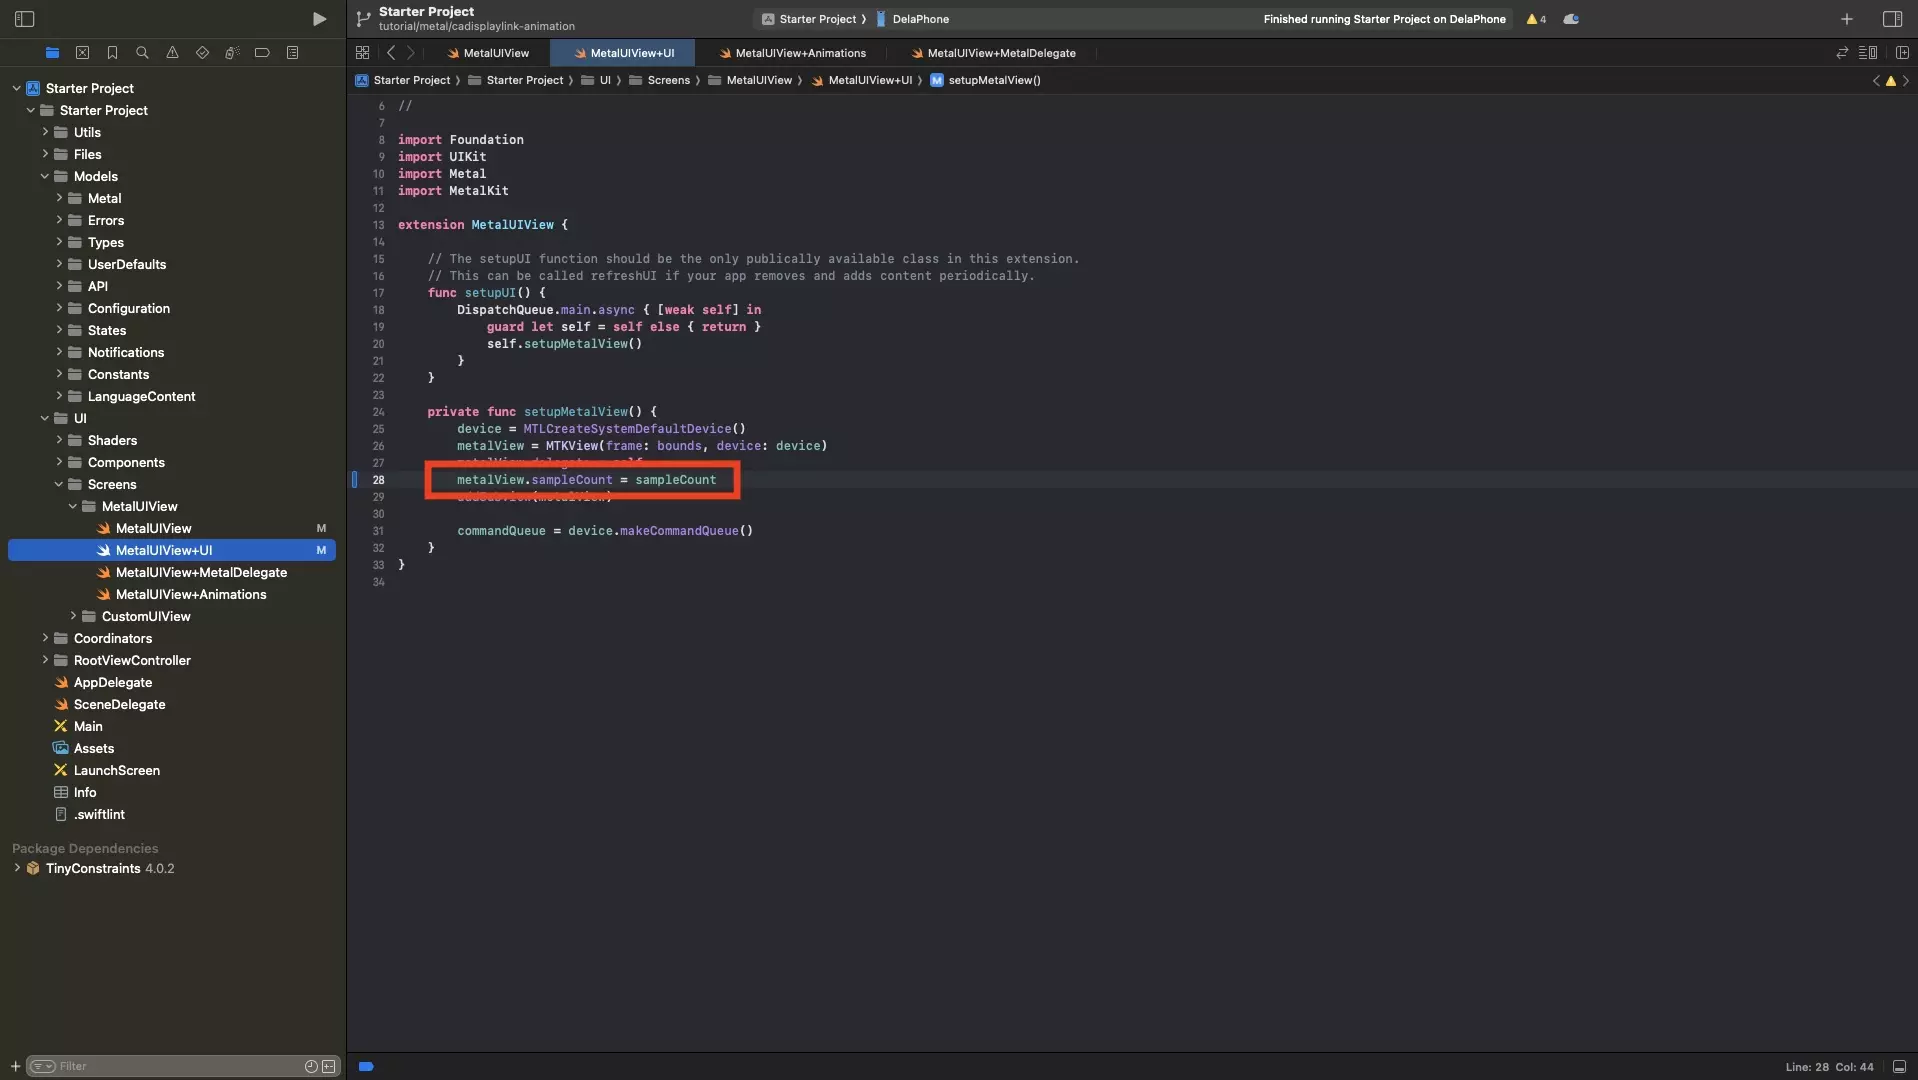Click the Line 28 Col 44 indicator

[1829, 1067]
